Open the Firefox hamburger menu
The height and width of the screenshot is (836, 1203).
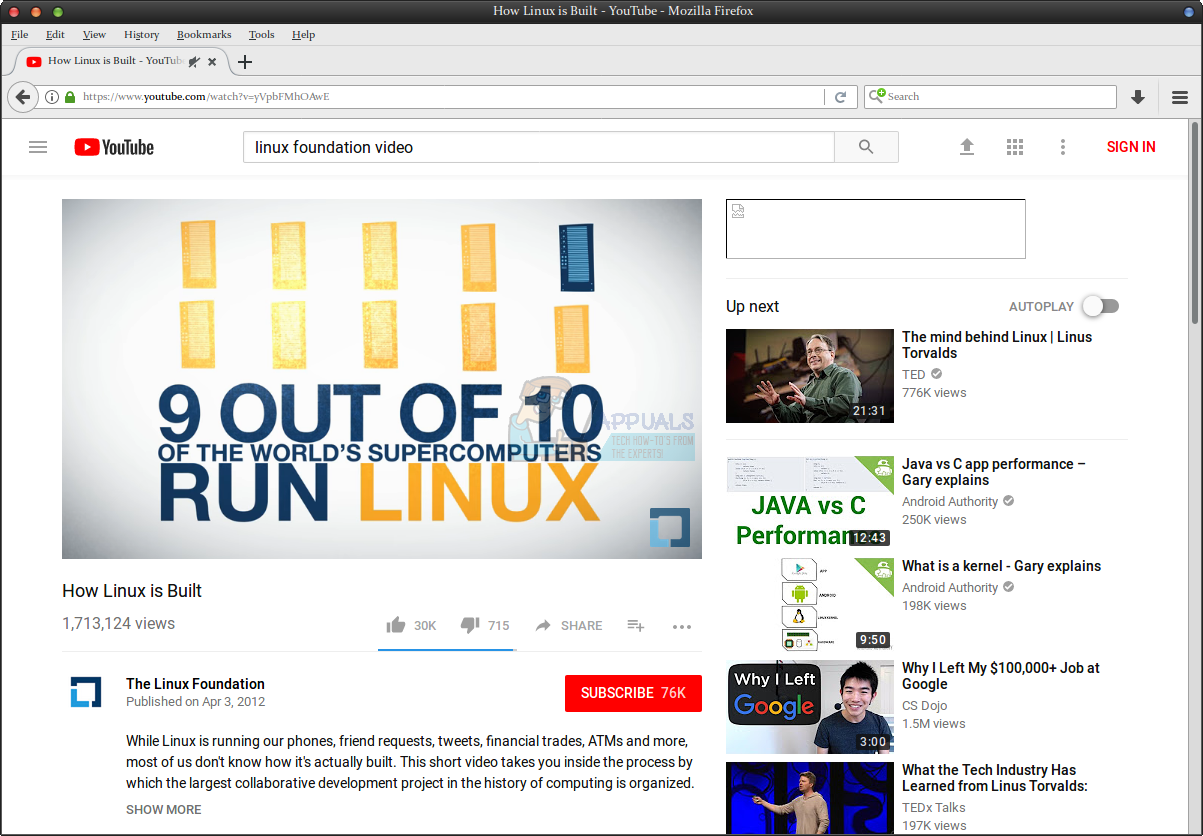[x=1180, y=97]
